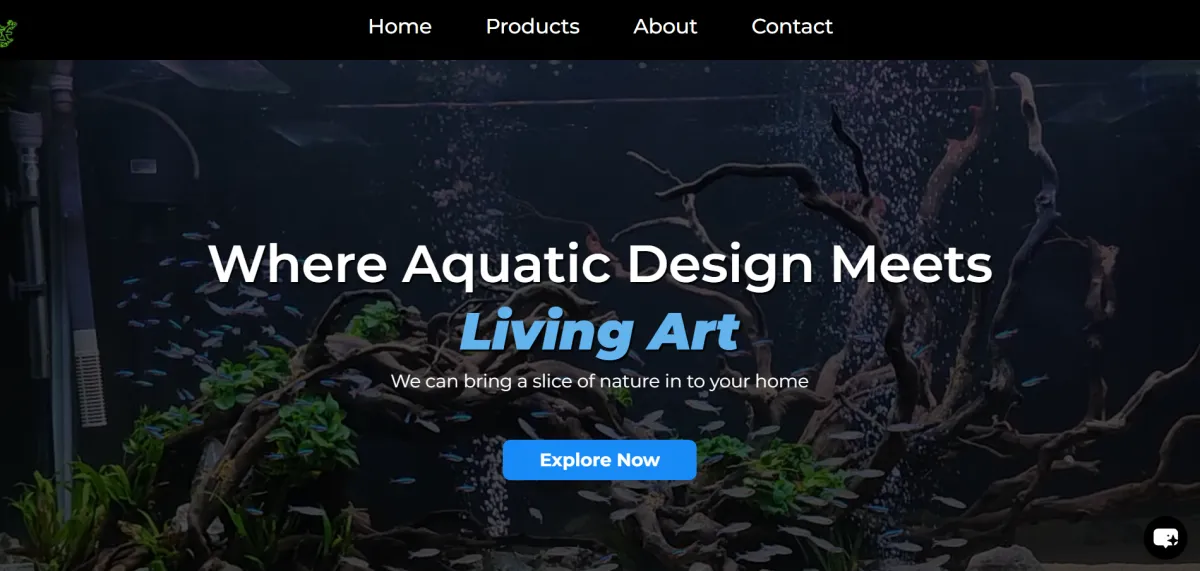The height and width of the screenshot is (571, 1200).
Task: Click the Living Art blue italic heading
Action: point(599,332)
